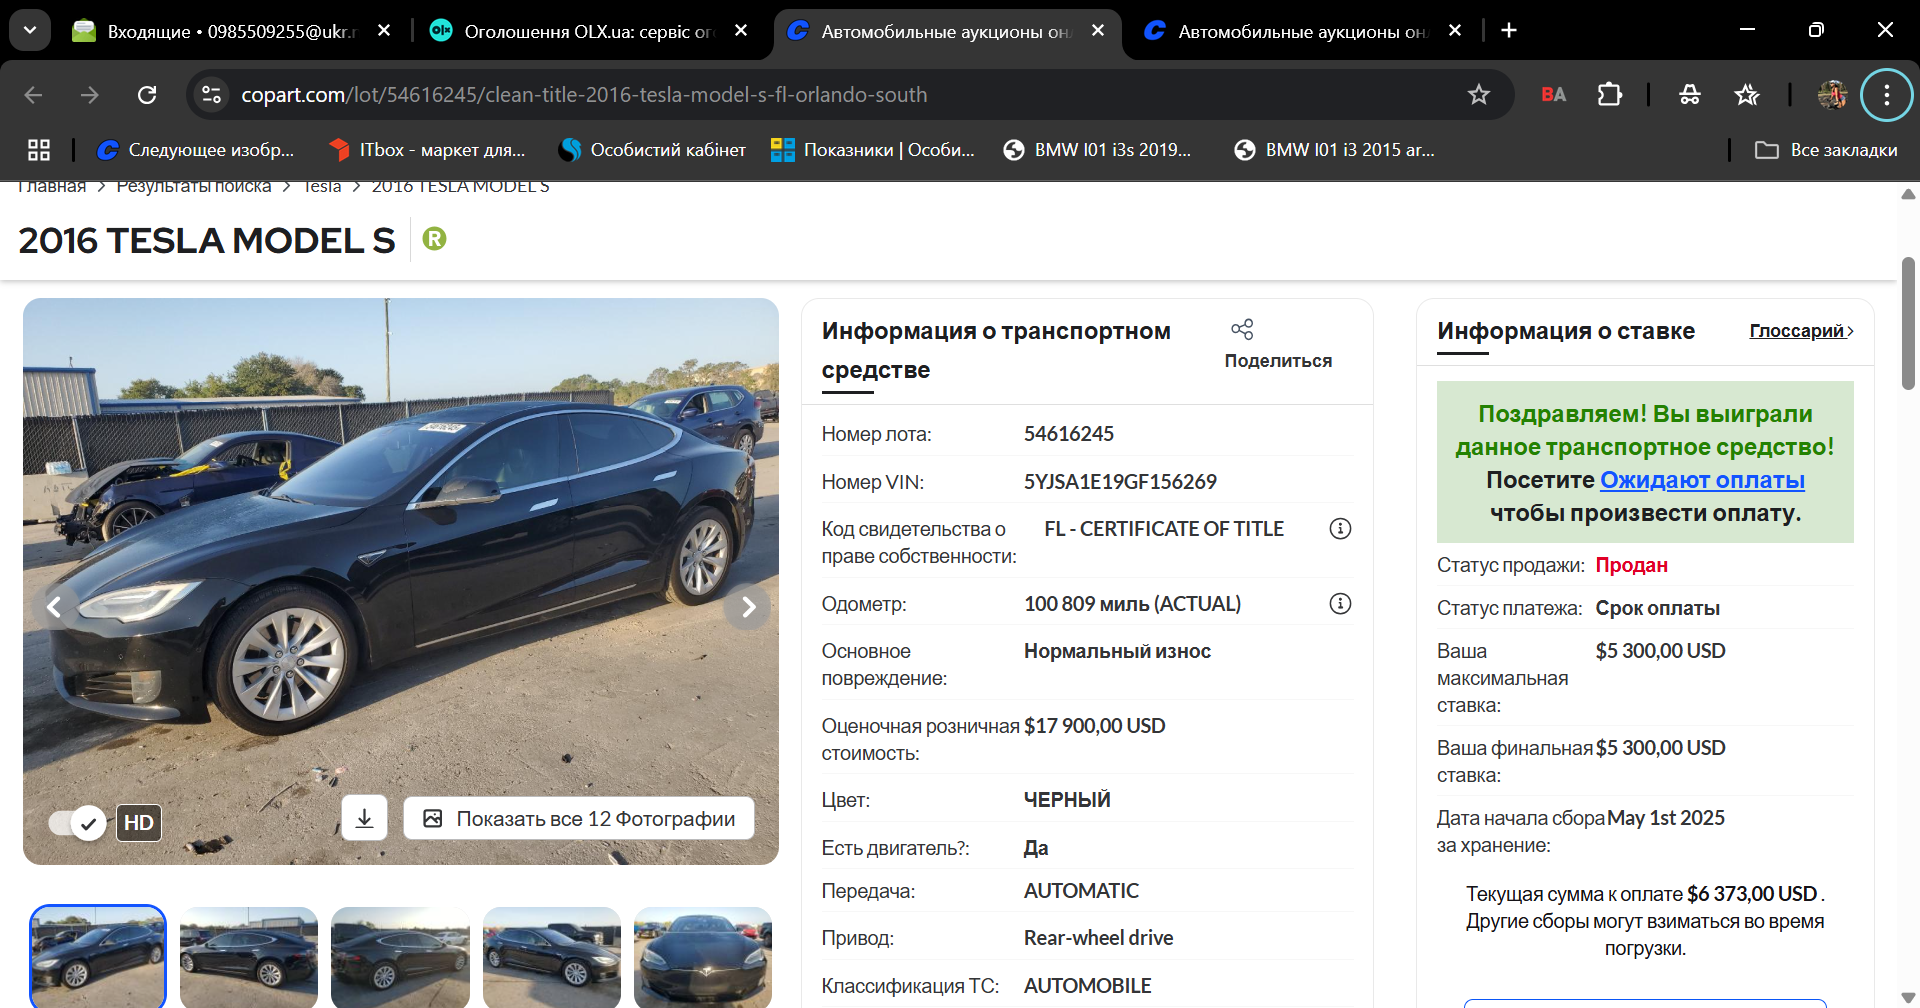Click the info icon beside Certificate of Title

pos(1340,529)
